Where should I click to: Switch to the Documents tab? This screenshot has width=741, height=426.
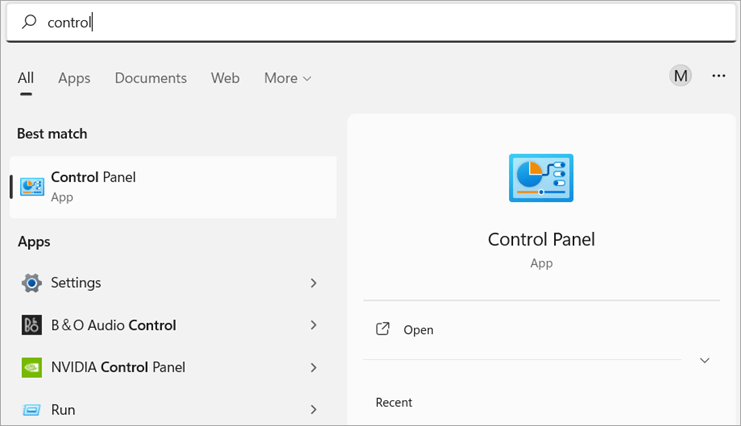click(x=151, y=78)
